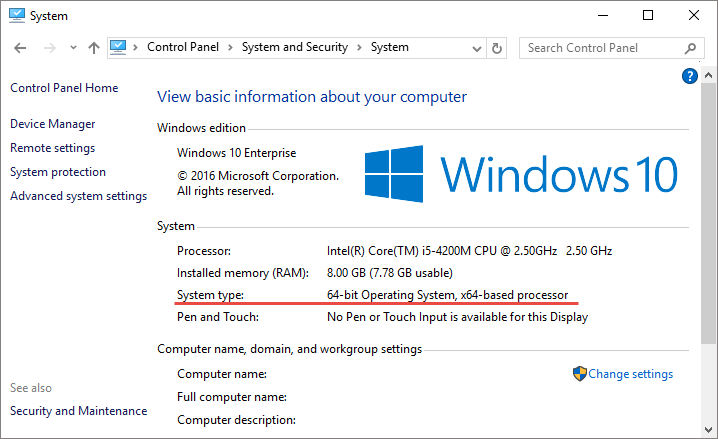Viewport: 718px width, 439px height.
Task: Click the 'Installed memory (RAM):' label
Action: coord(243,273)
